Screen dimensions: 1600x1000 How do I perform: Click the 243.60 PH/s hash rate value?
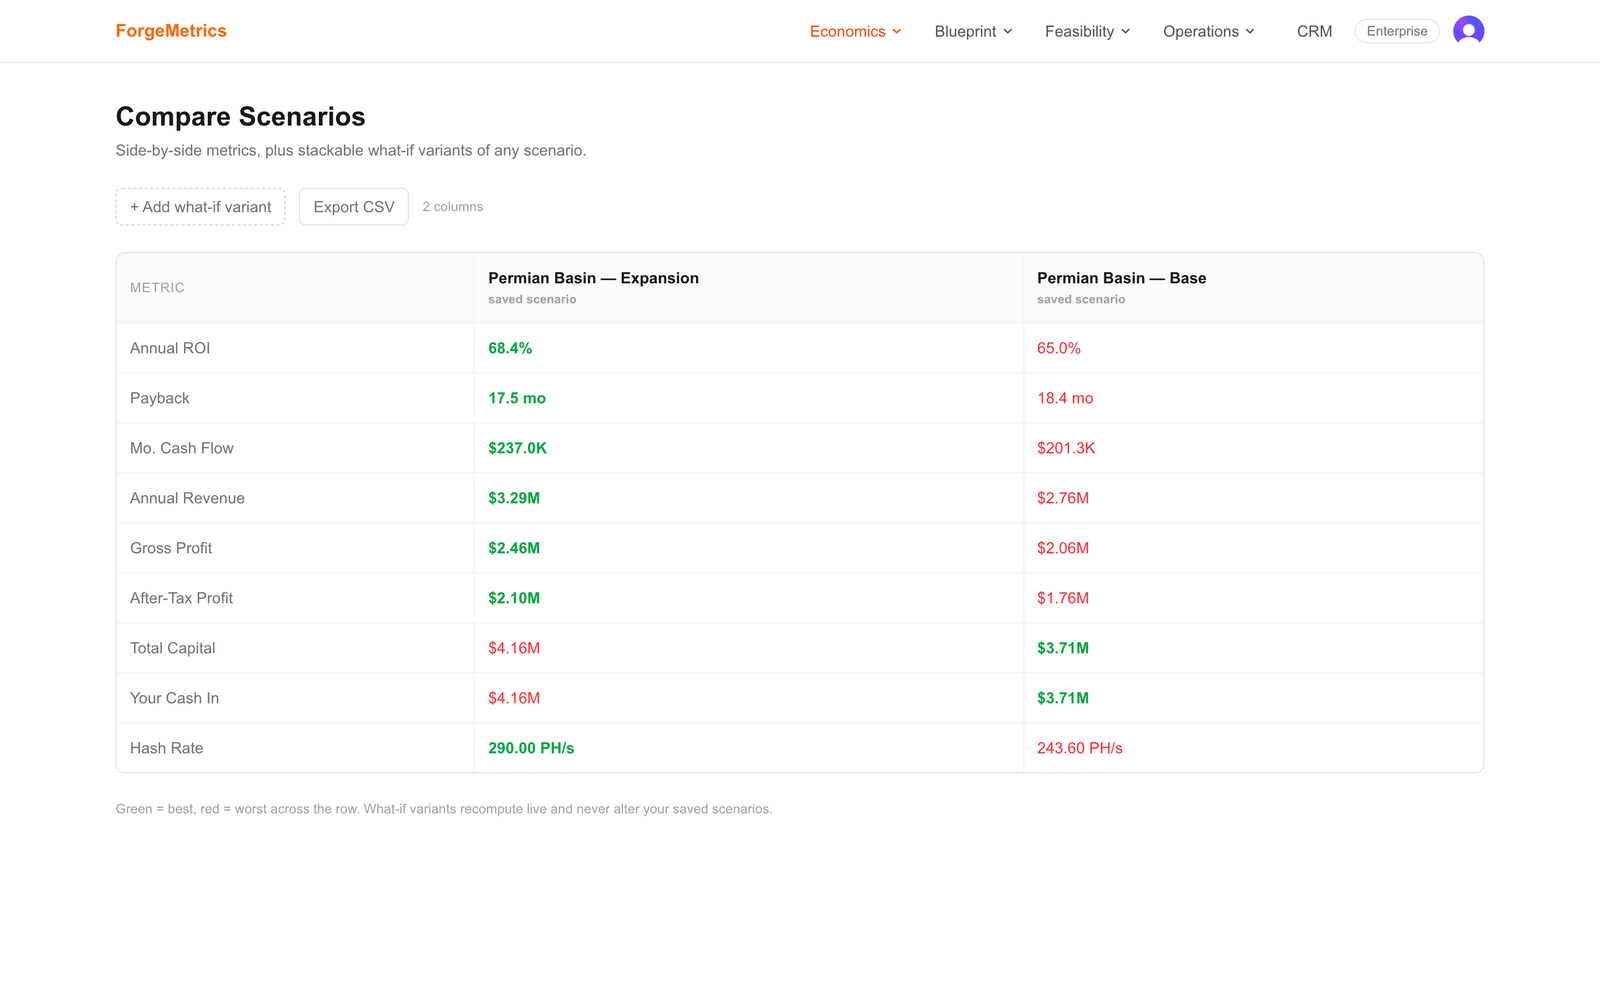coord(1080,748)
